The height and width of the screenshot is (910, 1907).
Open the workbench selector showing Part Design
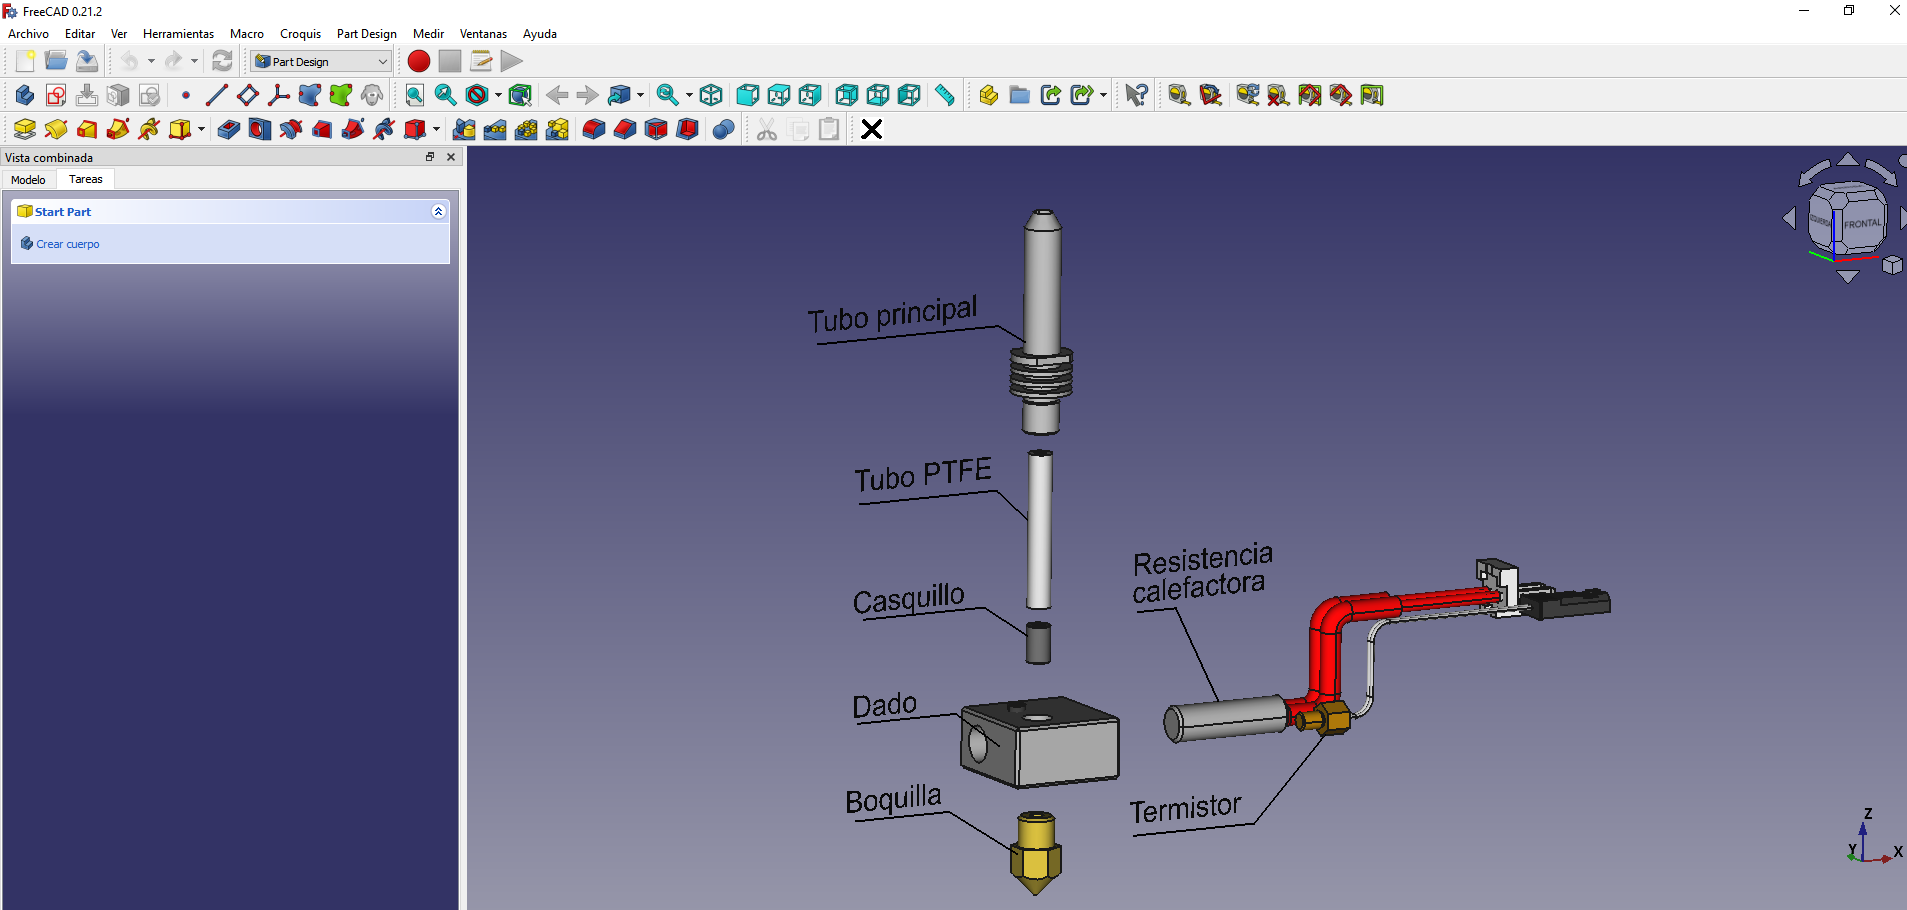[x=318, y=61]
